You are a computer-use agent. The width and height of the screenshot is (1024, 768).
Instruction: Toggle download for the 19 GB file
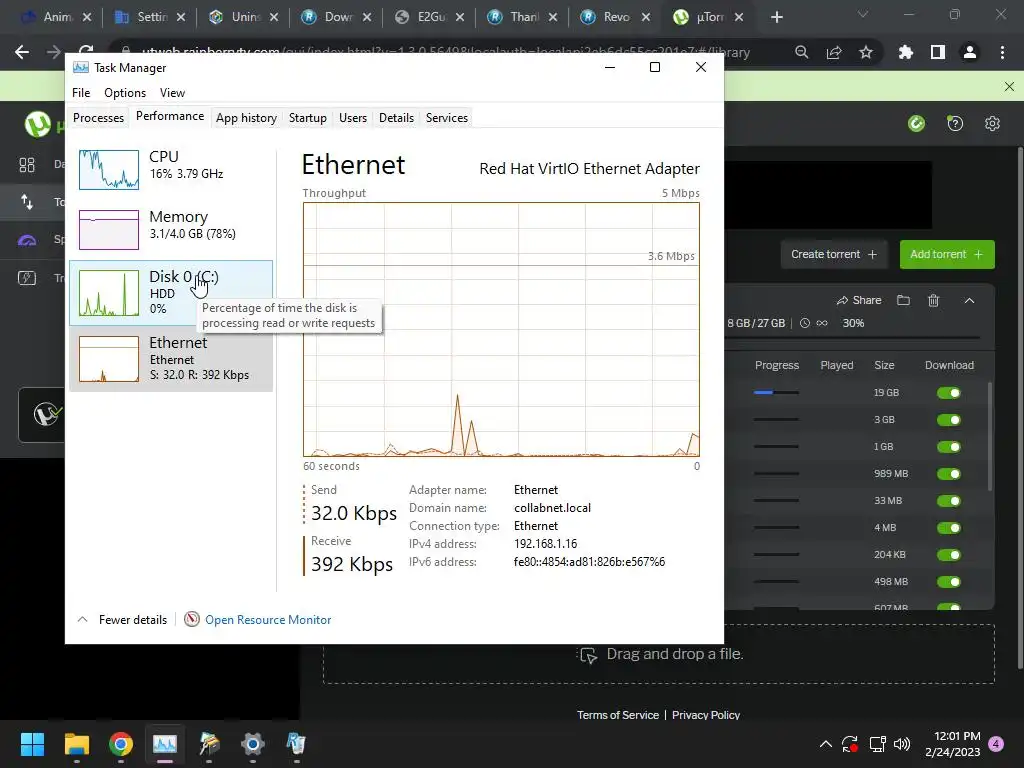click(949, 392)
